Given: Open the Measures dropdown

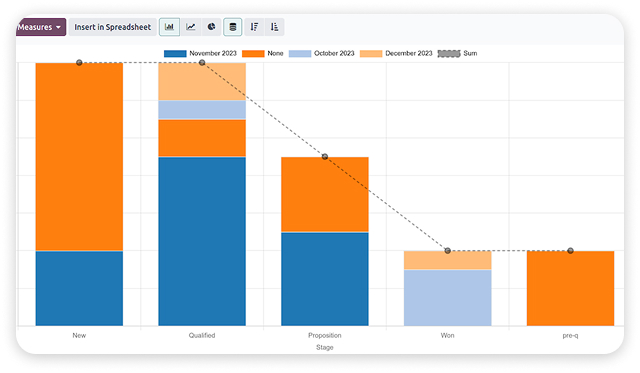Looking at the screenshot, I should pyautogui.click(x=40, y=27).
